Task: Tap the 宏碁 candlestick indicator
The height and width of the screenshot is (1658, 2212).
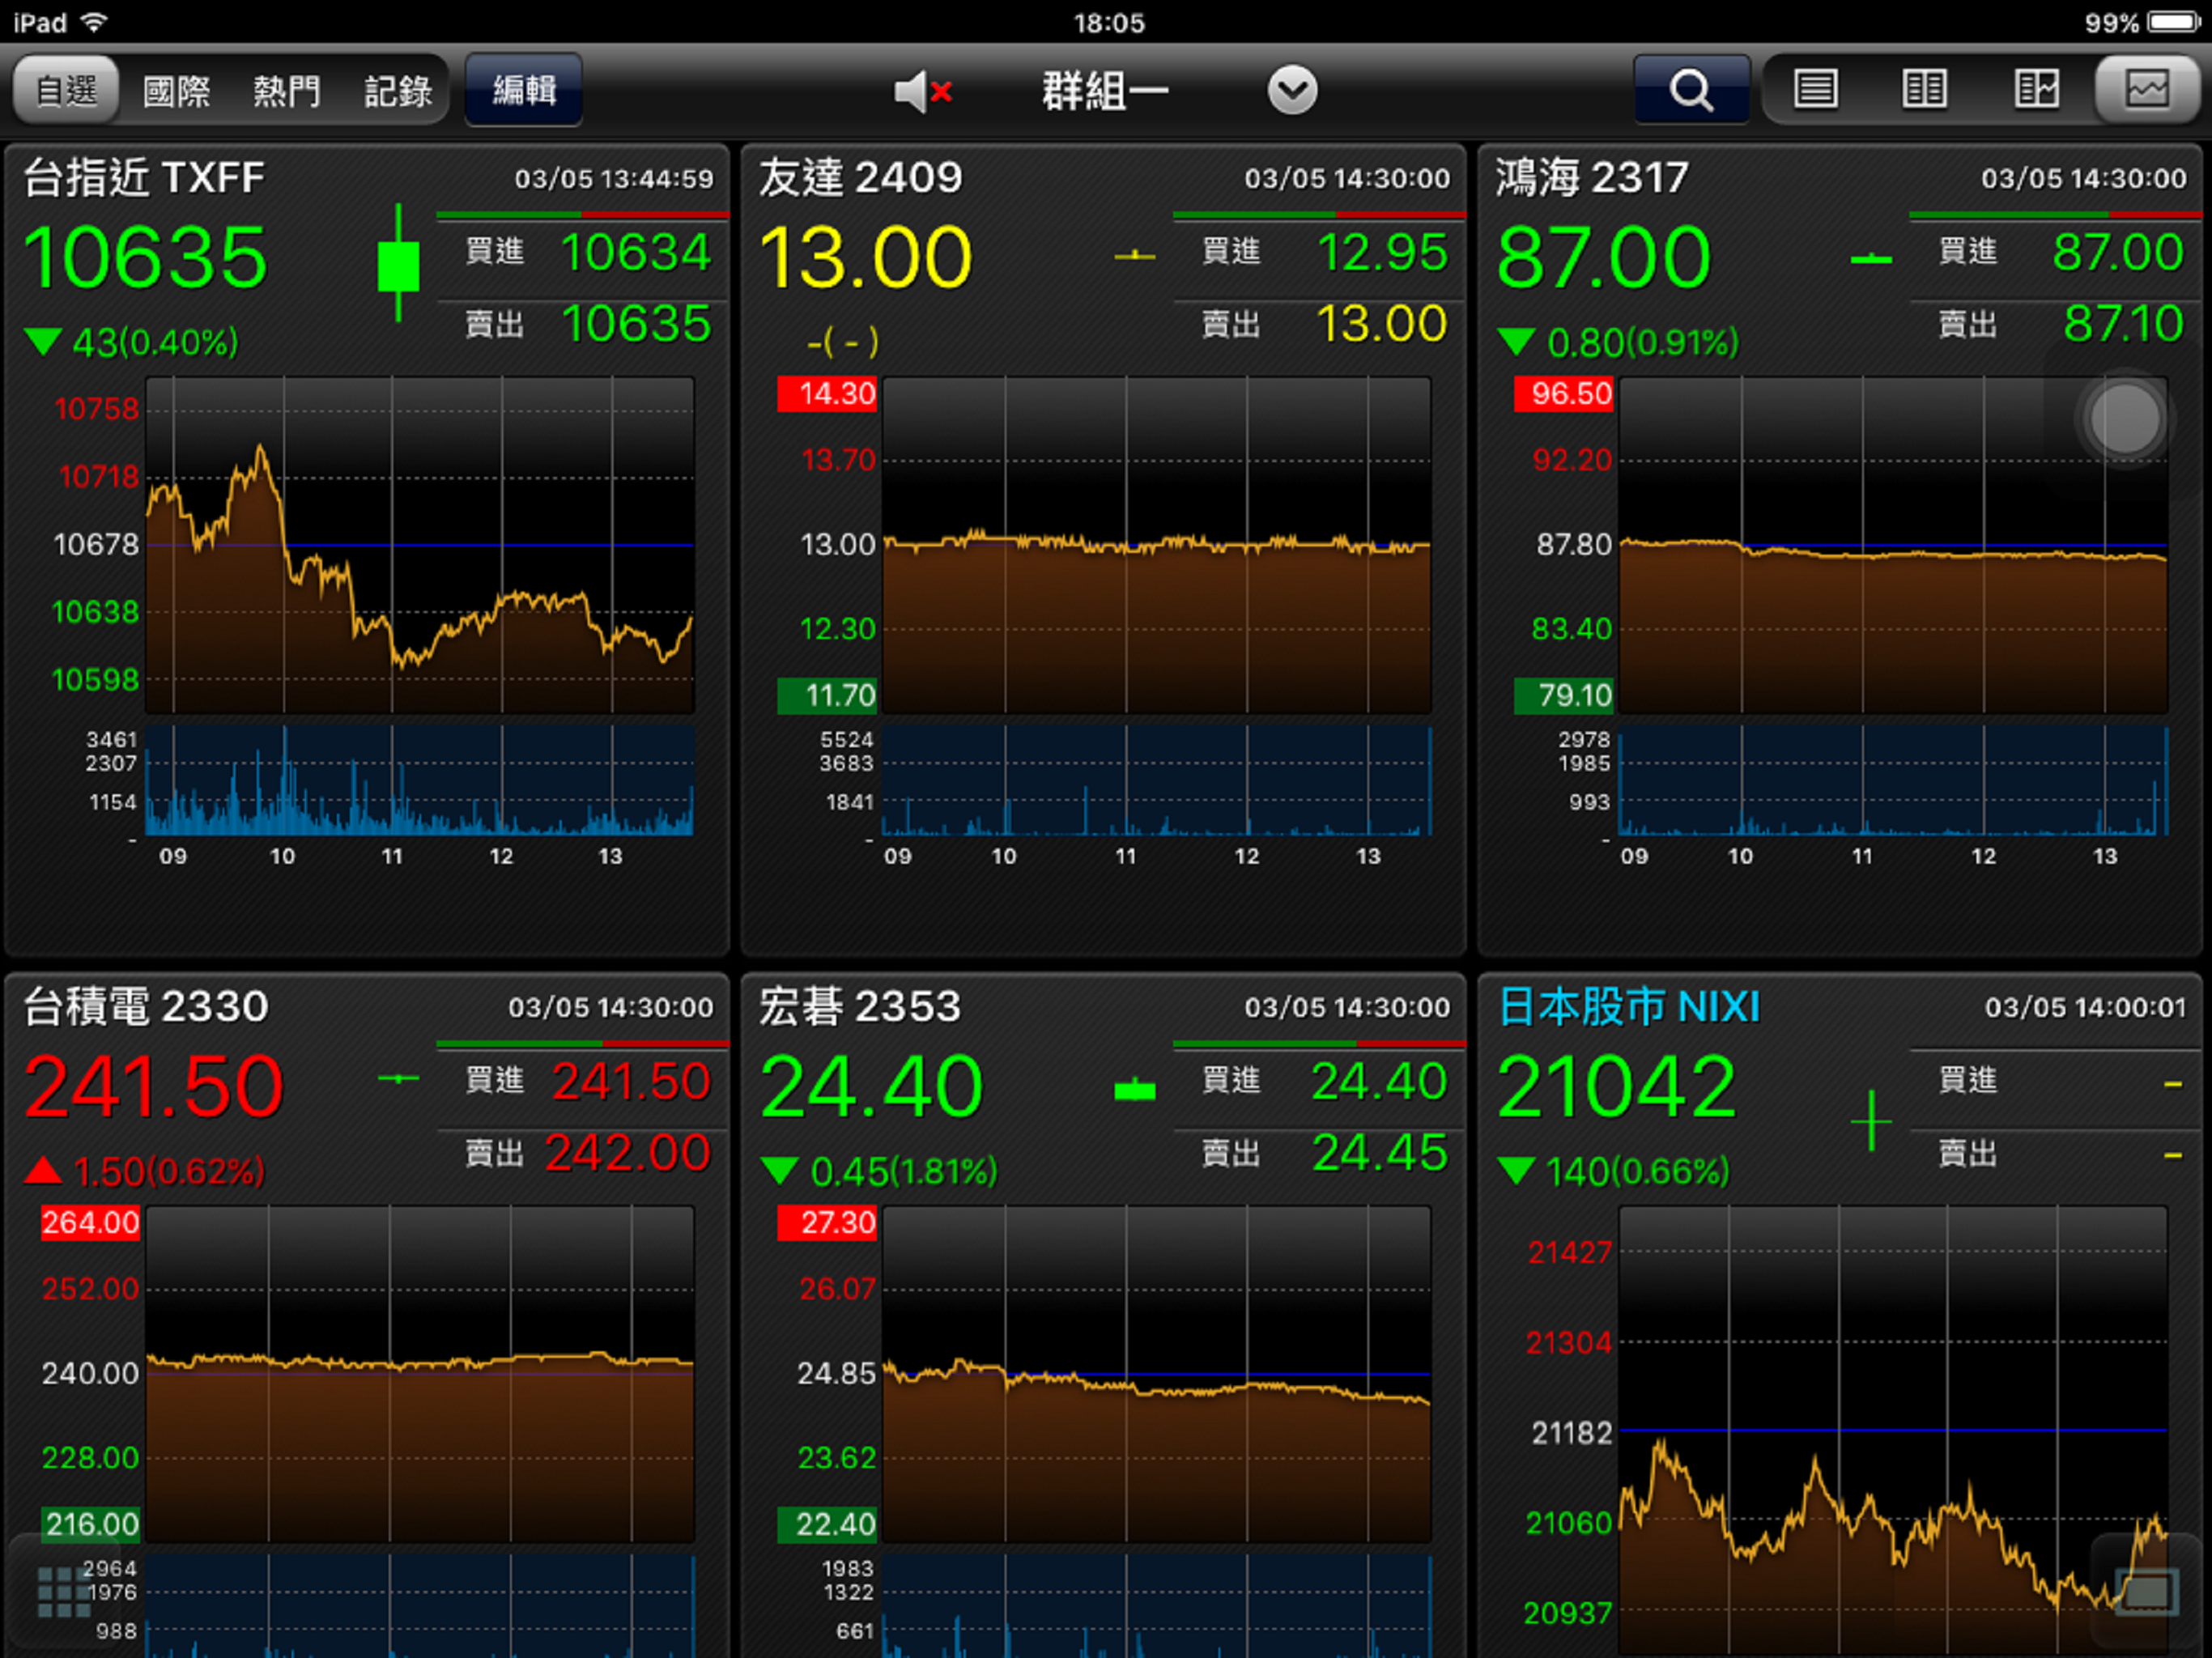Action: [1135, 1089]
